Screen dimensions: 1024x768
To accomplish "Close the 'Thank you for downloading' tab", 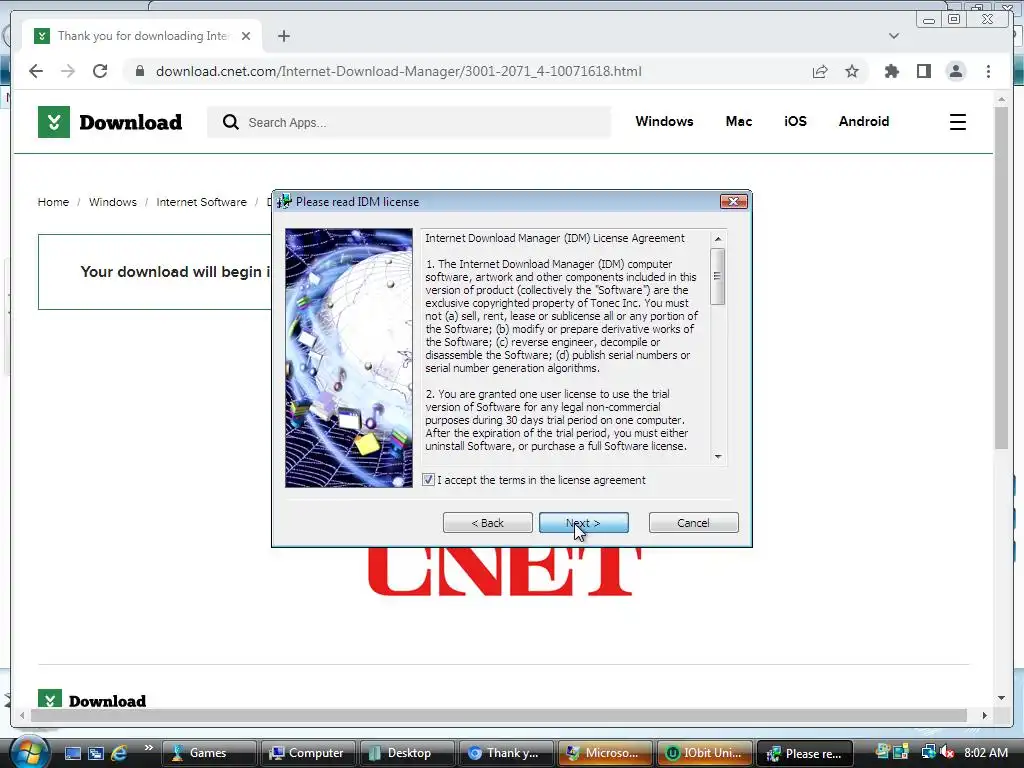I will coord(246,36).
